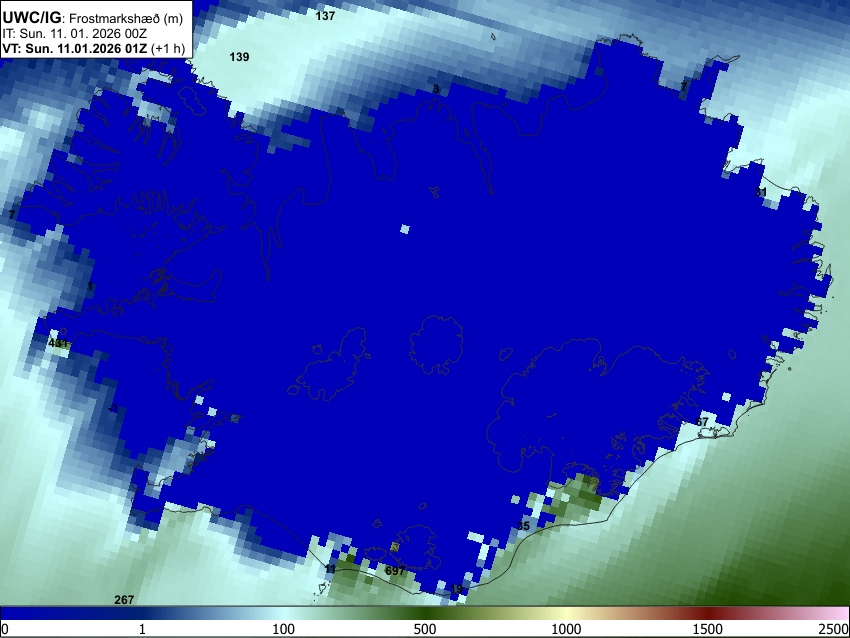Click the legend label 0
Image resolution: width=850 pixels, height=638 pixels.
(5, 629)
